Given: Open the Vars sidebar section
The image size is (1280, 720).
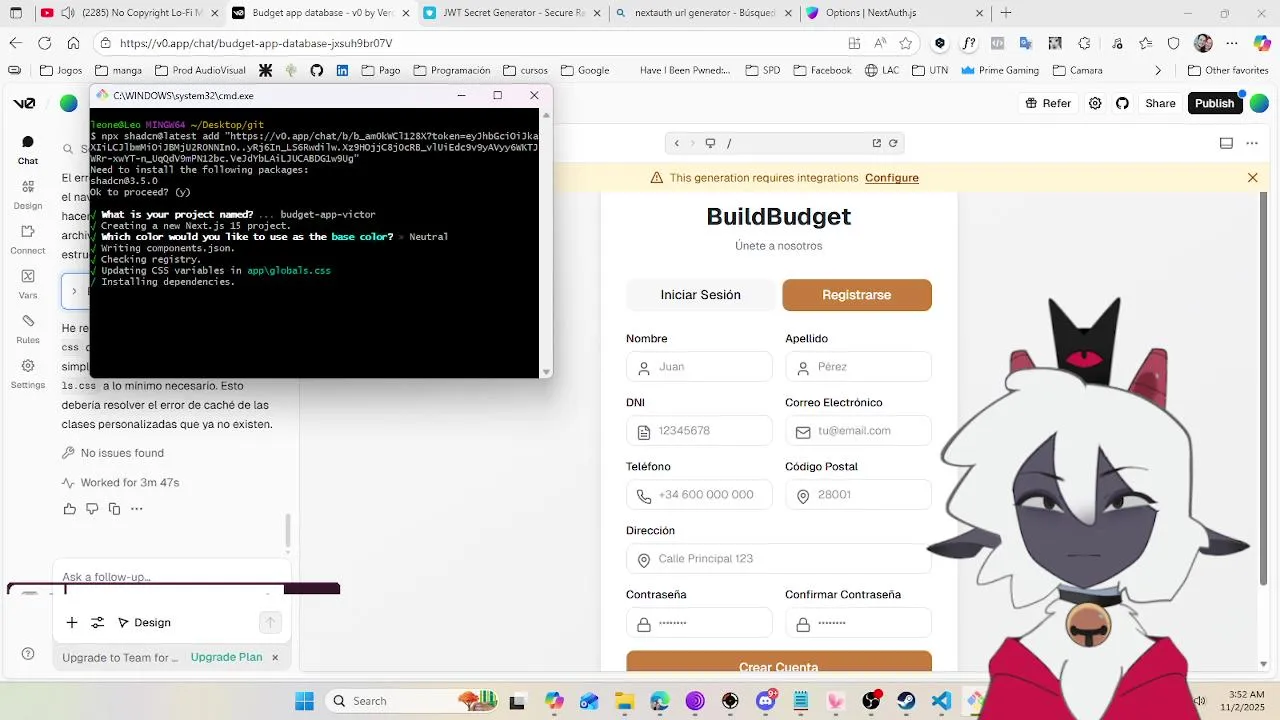Looking at the screenshot, I should (x=28, y=285).
